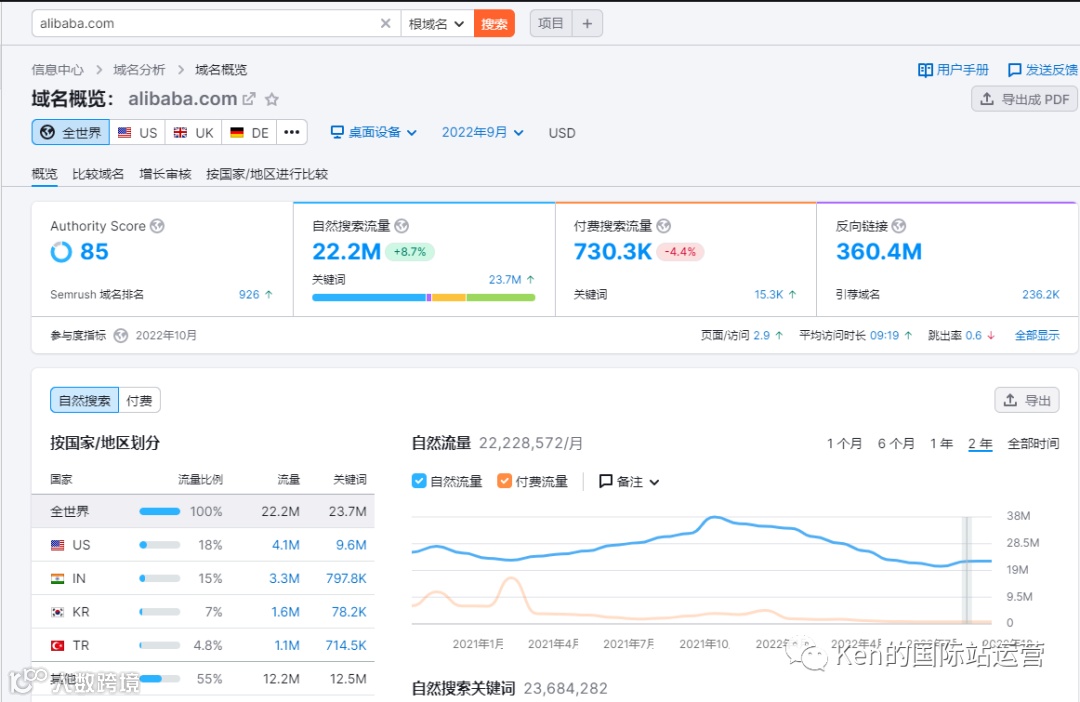Open 桌面设备 device dropdown

[x=373, y=132]
